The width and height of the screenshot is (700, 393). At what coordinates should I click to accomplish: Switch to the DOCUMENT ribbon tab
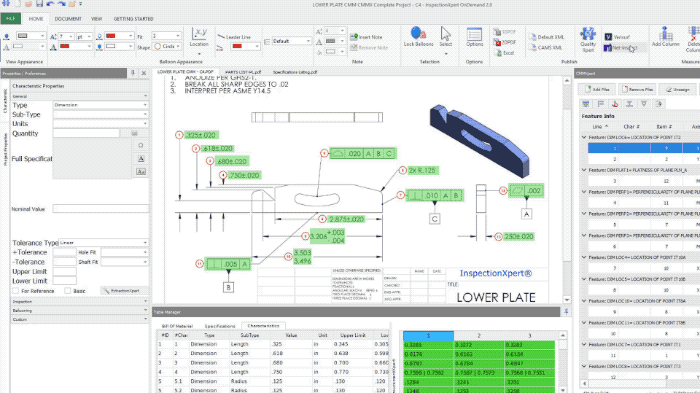68,19
